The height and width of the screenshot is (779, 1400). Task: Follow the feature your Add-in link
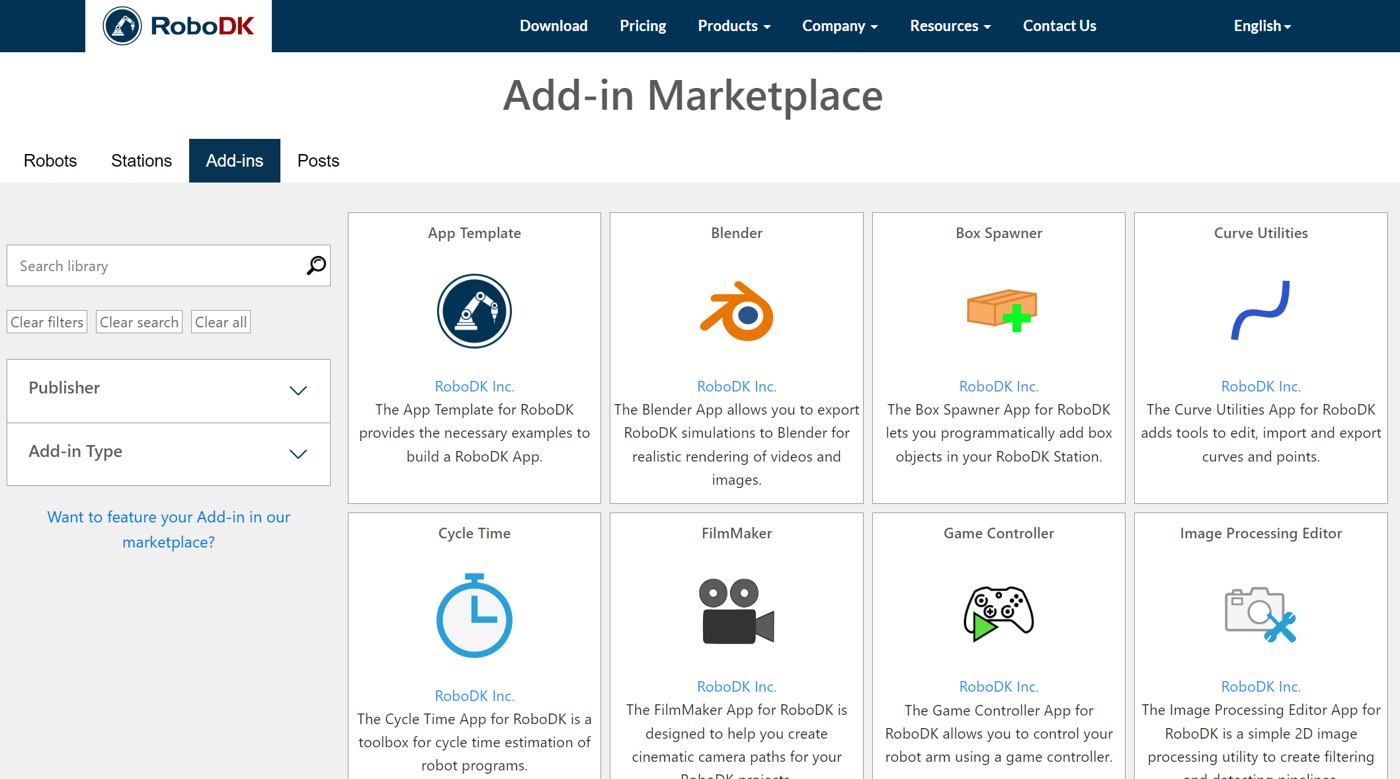tap(168, 529)
